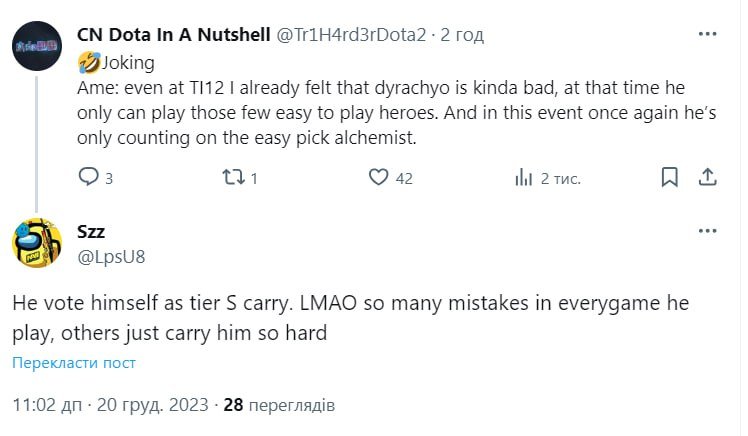The image size is (748, 436).
Task: Click the reply comment icon
Action: click(x=88, y=178)
